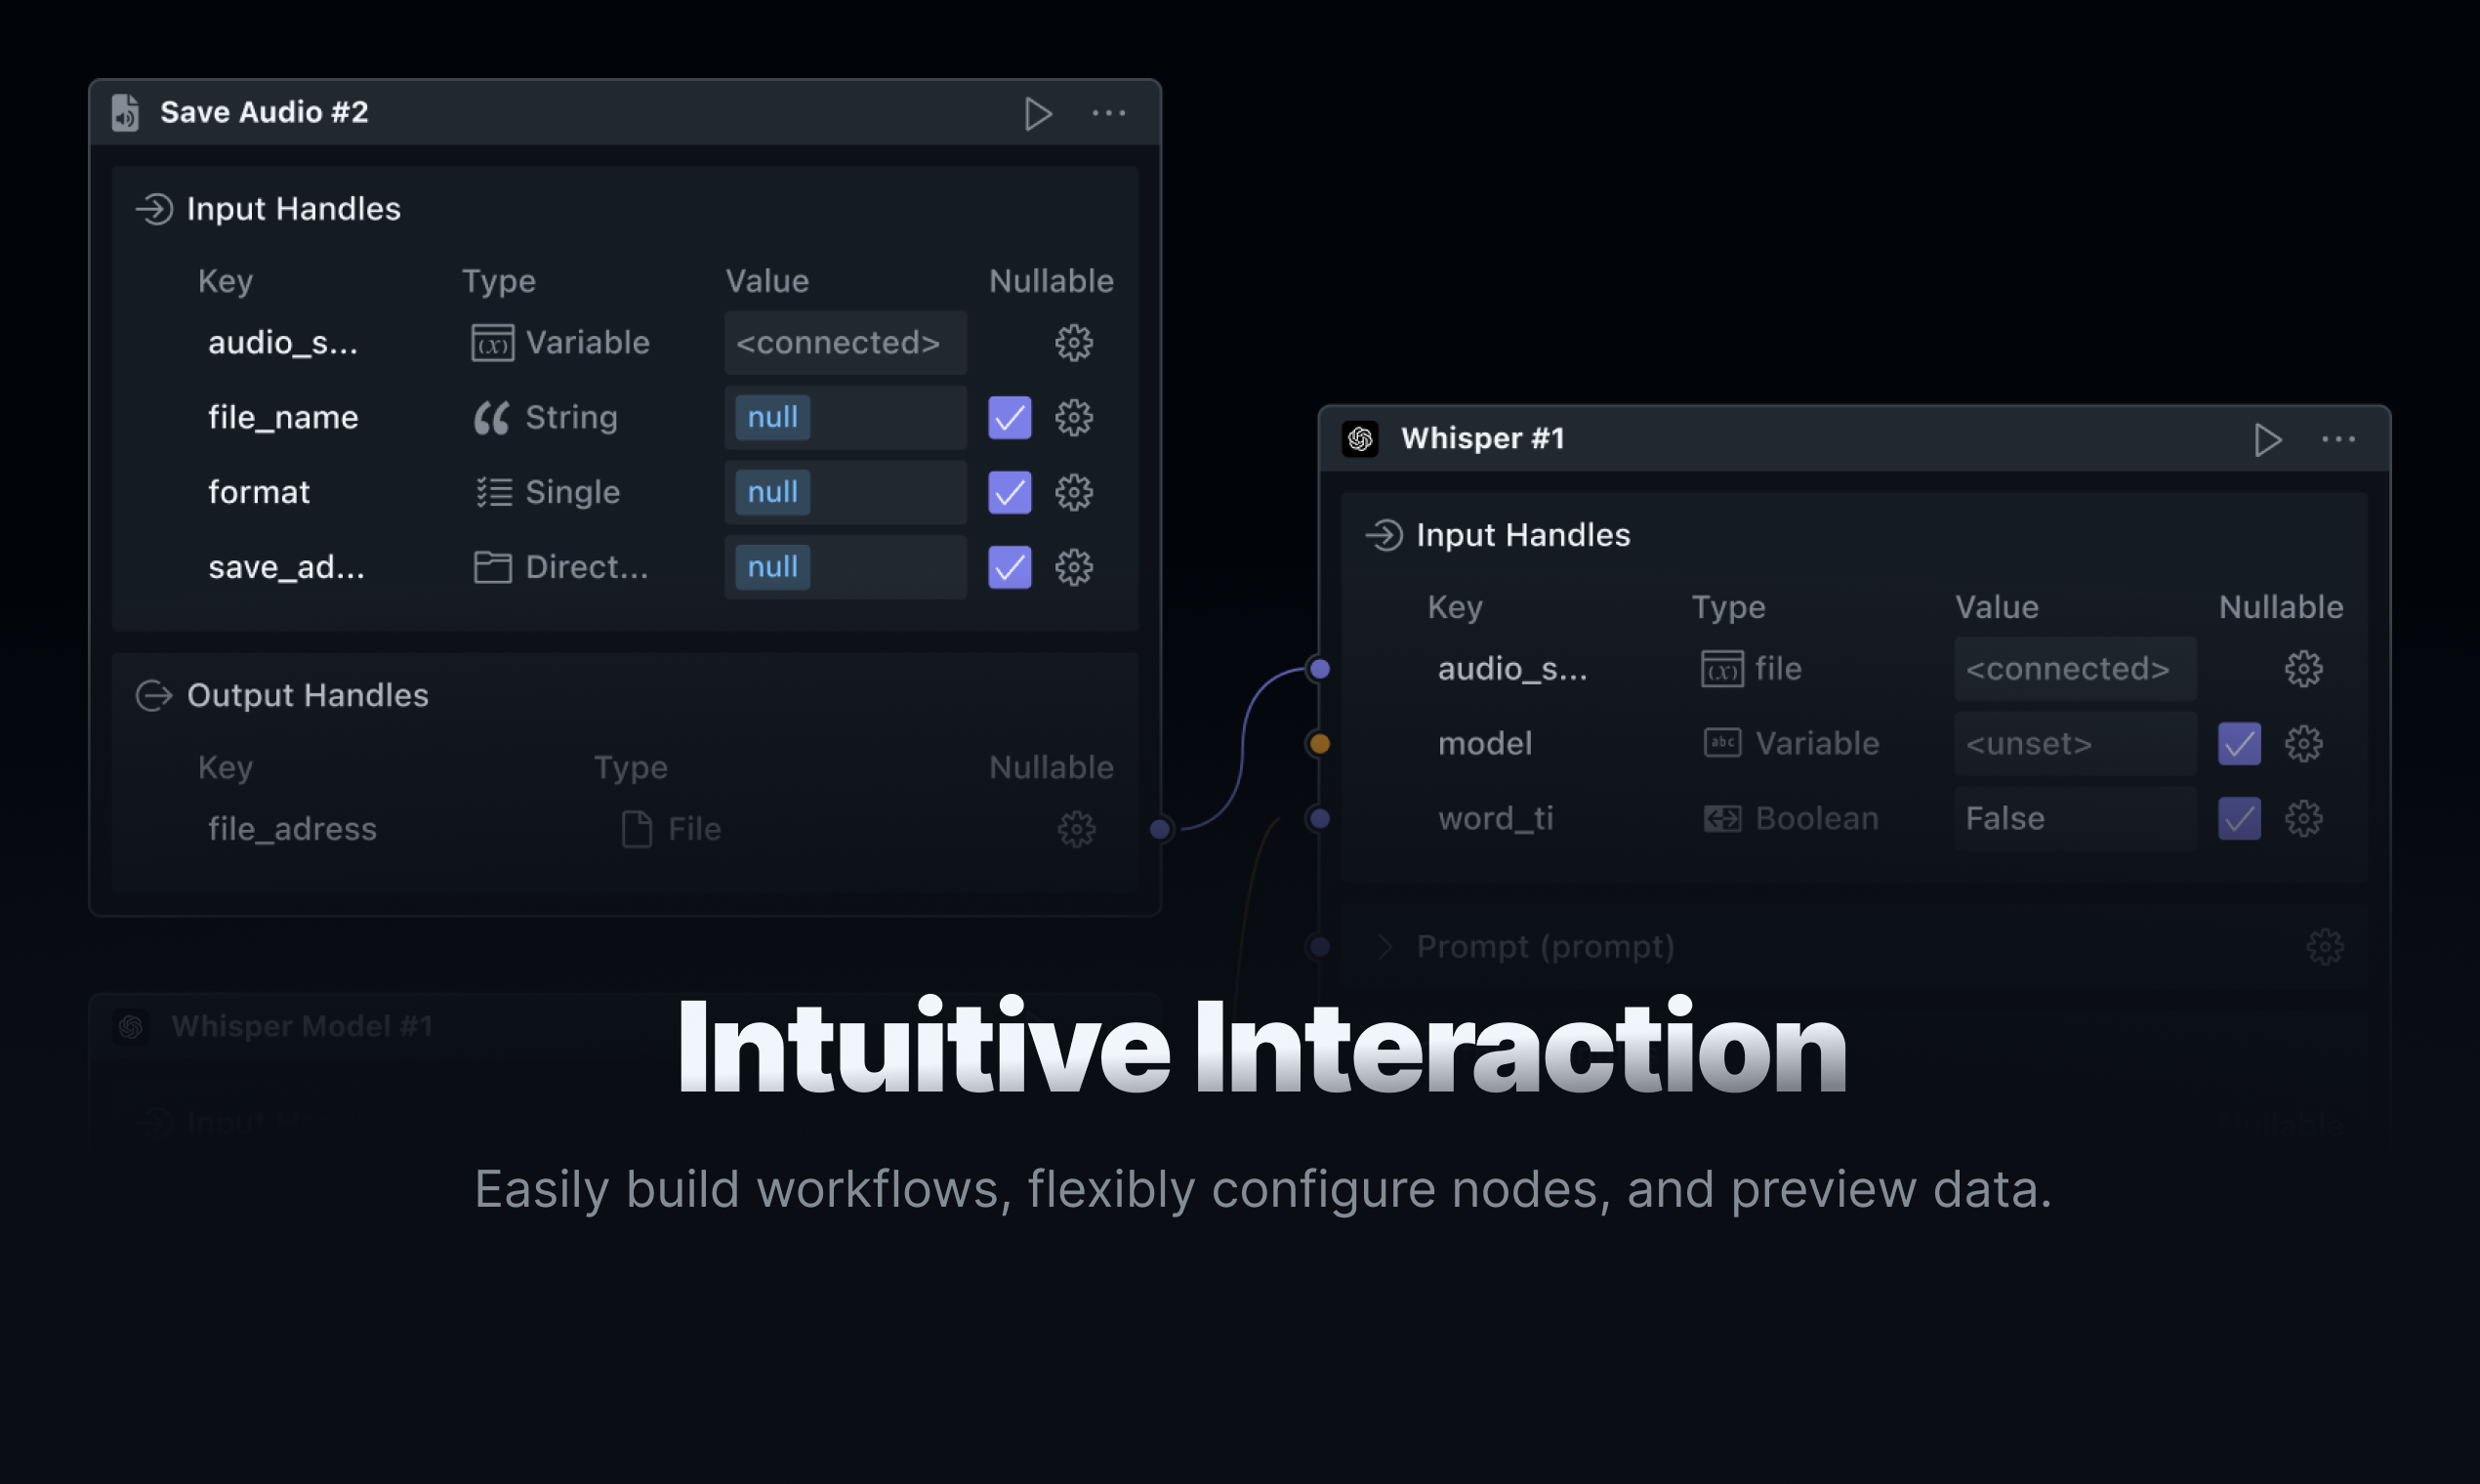The height and width of the screenshot is (1484, 2480).
Task: Toggle nullable checkbox for word_ti
Action: pos(2239,819)
